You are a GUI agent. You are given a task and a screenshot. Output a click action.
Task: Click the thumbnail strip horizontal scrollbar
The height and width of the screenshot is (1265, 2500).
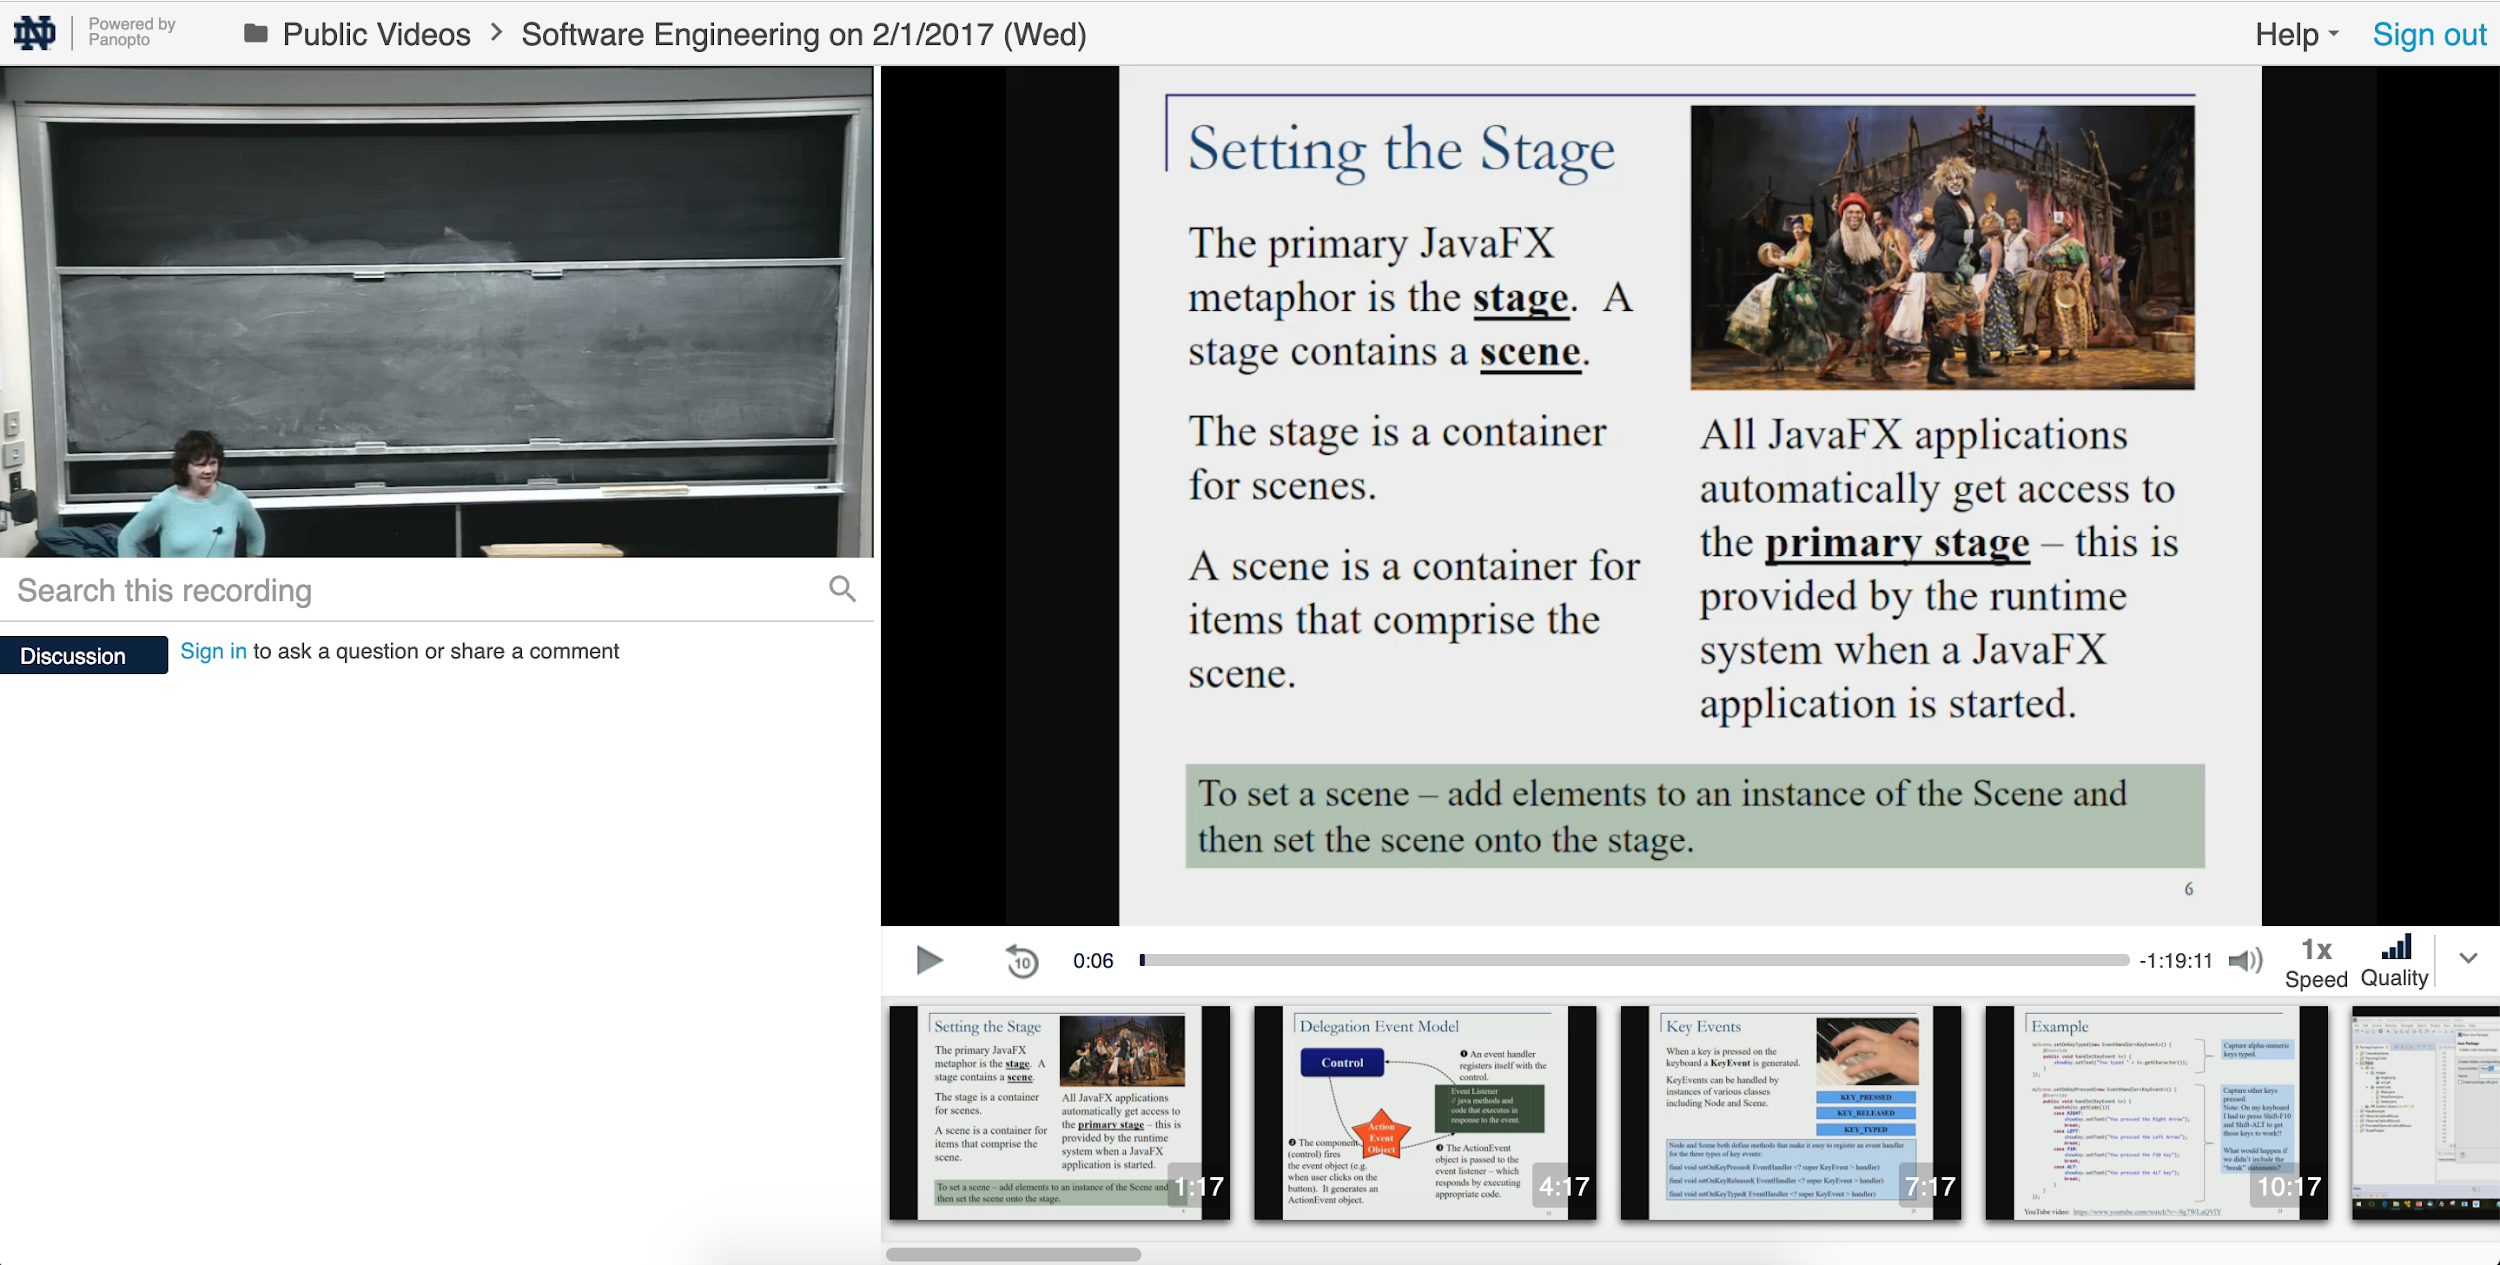(x=1013, y=1254)
